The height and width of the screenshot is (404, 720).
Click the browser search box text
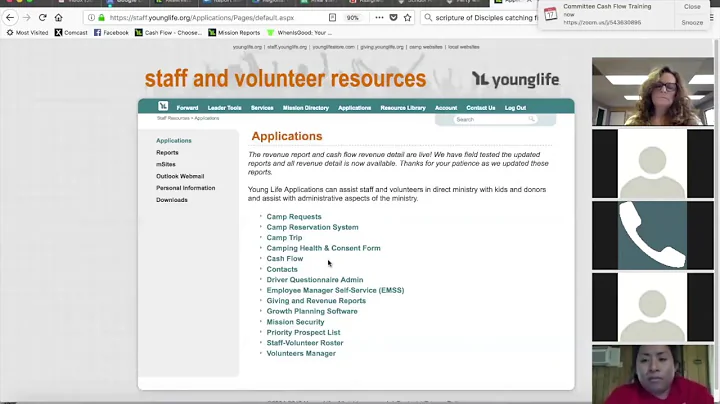click(486, 17)
